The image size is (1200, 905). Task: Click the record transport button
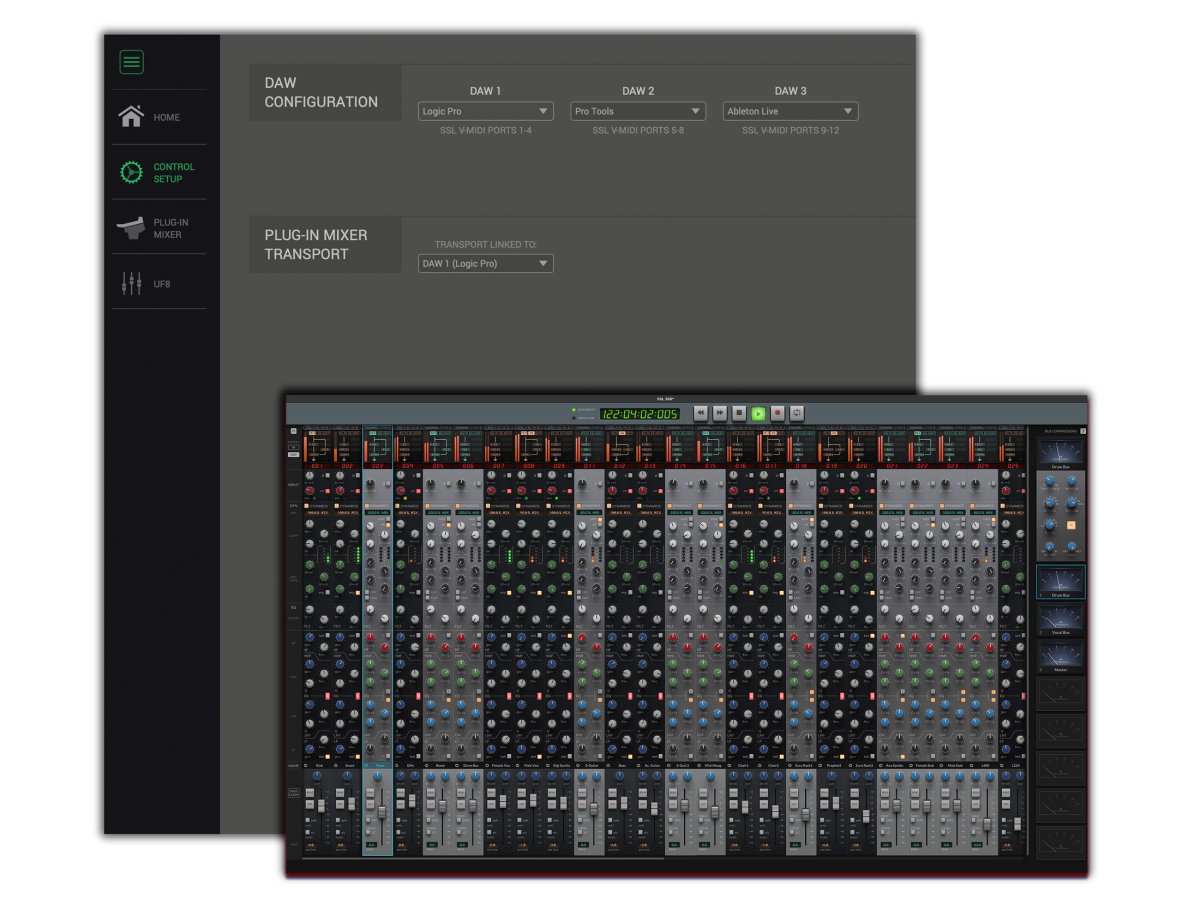coord(777,413)
